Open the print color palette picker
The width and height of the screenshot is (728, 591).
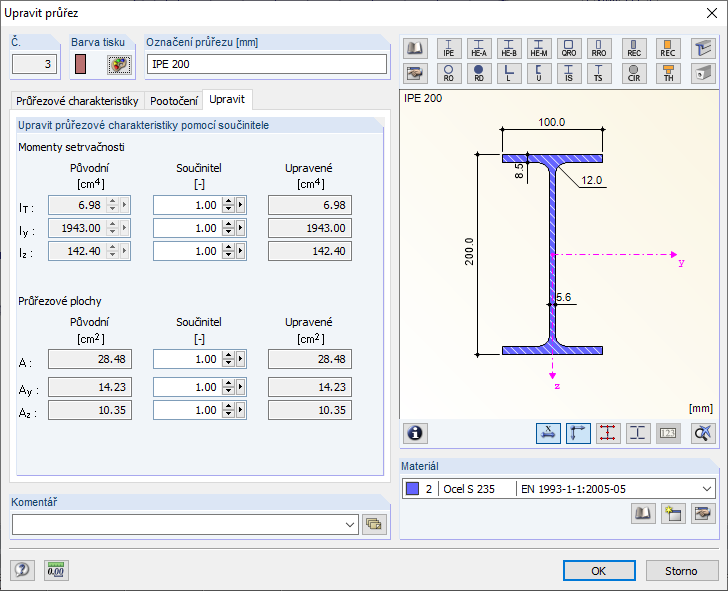point(120,65)
